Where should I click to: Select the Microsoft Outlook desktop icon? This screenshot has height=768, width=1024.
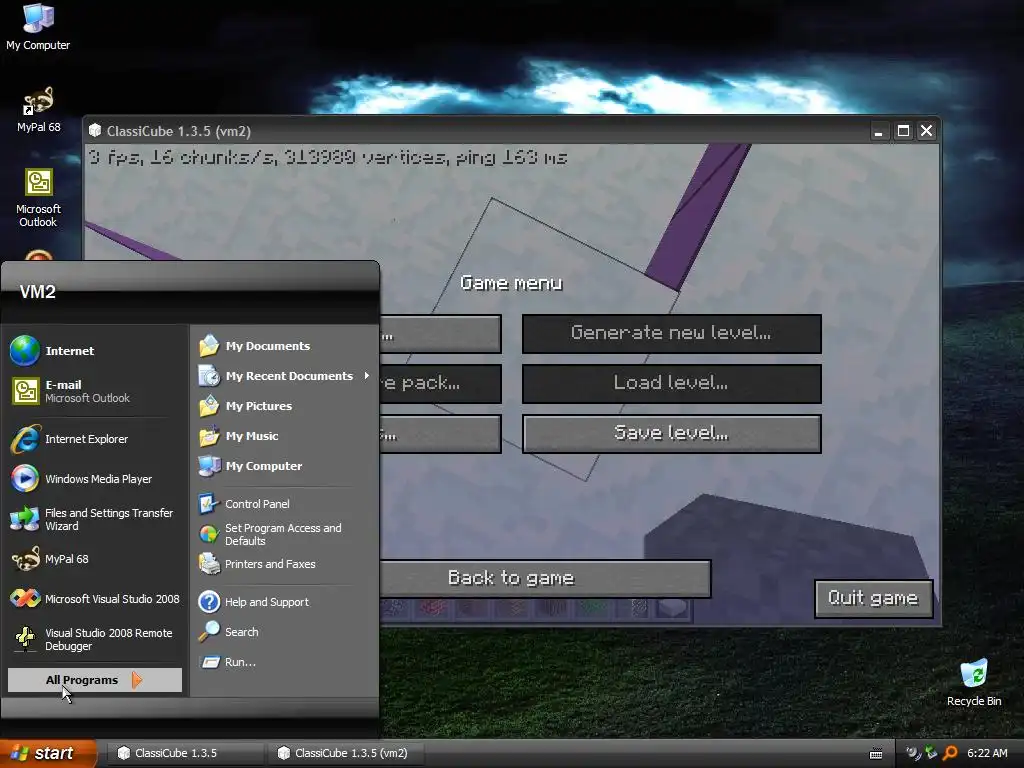click(39, 198)
